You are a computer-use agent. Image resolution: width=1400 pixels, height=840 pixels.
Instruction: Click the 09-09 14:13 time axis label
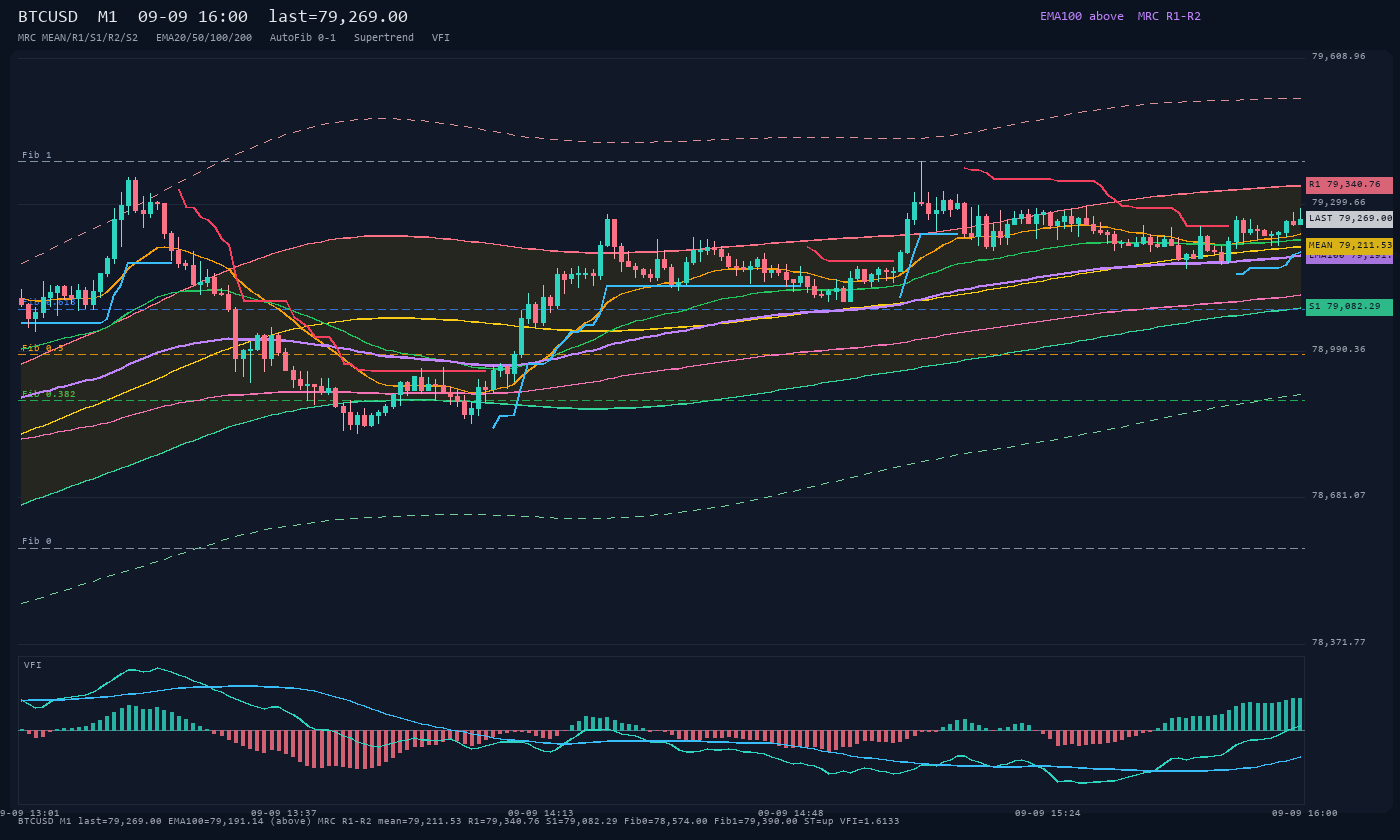click(541, 814)
